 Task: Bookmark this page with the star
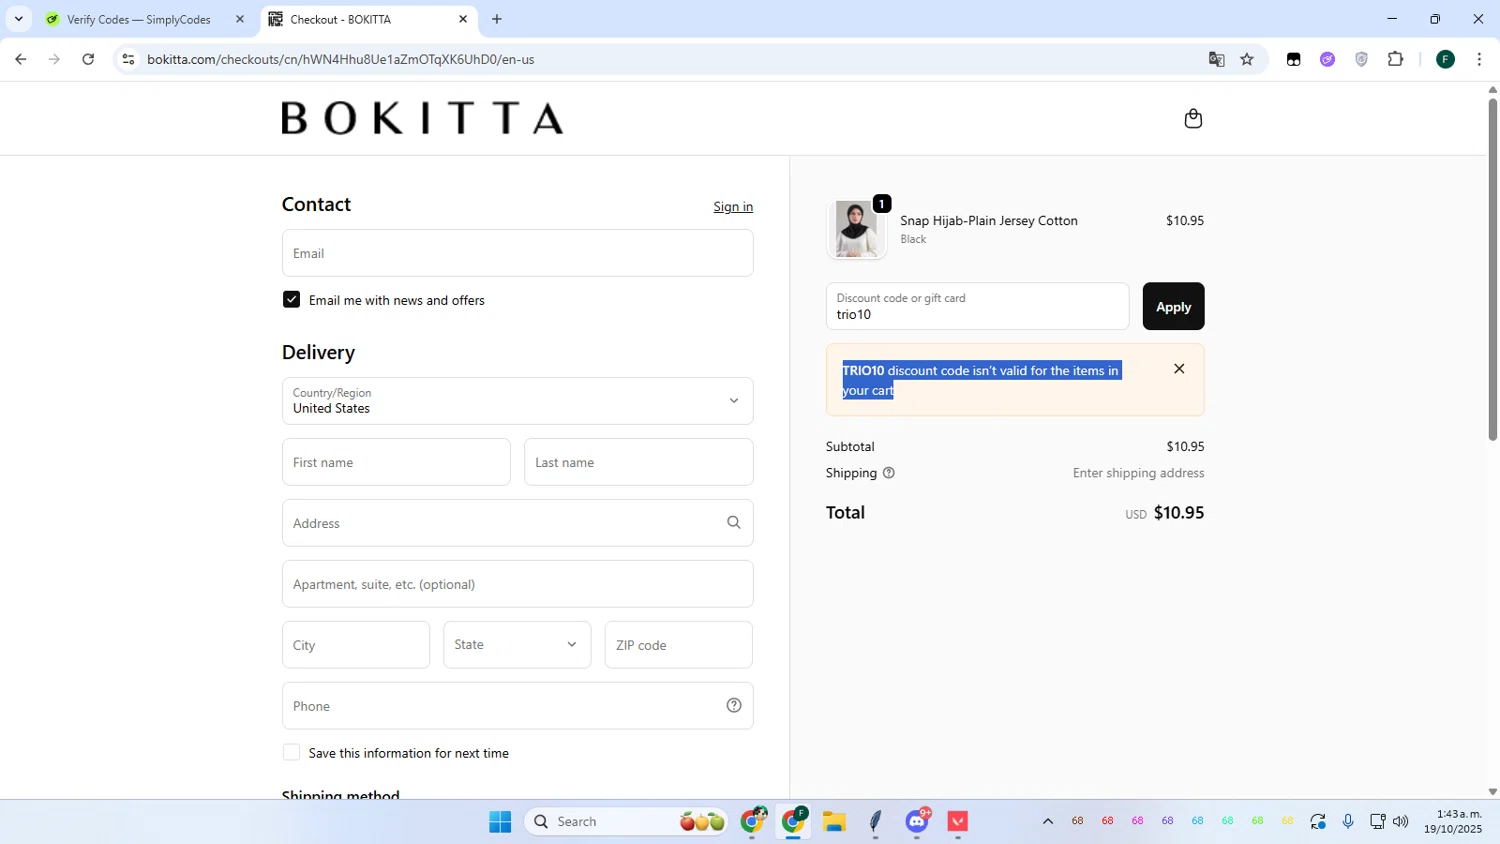(1247, 59)
